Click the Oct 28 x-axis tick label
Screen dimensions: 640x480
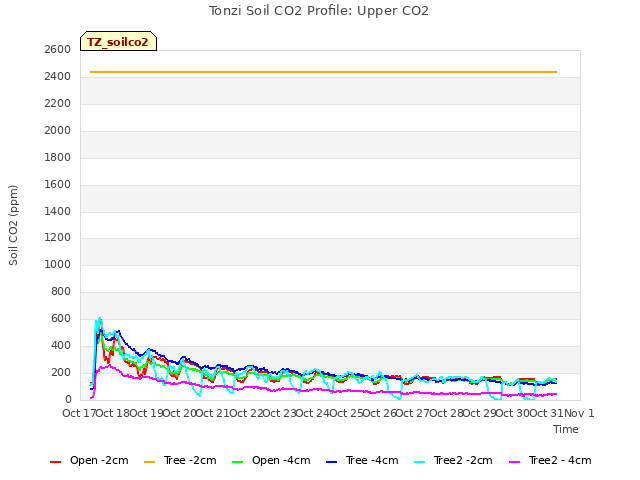[446, 413]
